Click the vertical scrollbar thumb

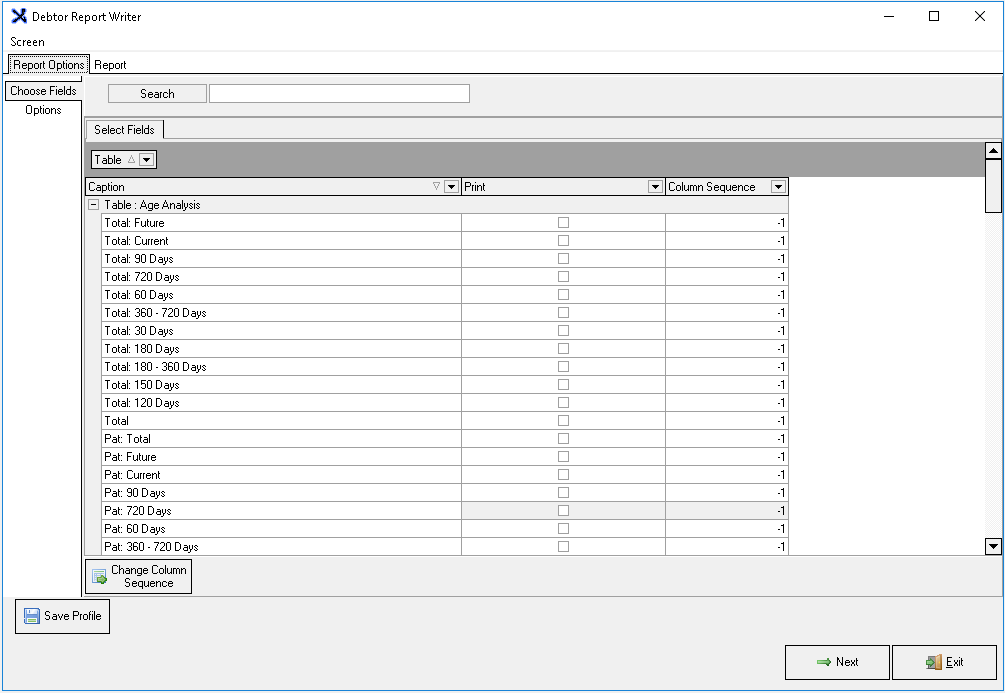pyautogui.click(x=993, y=185)
